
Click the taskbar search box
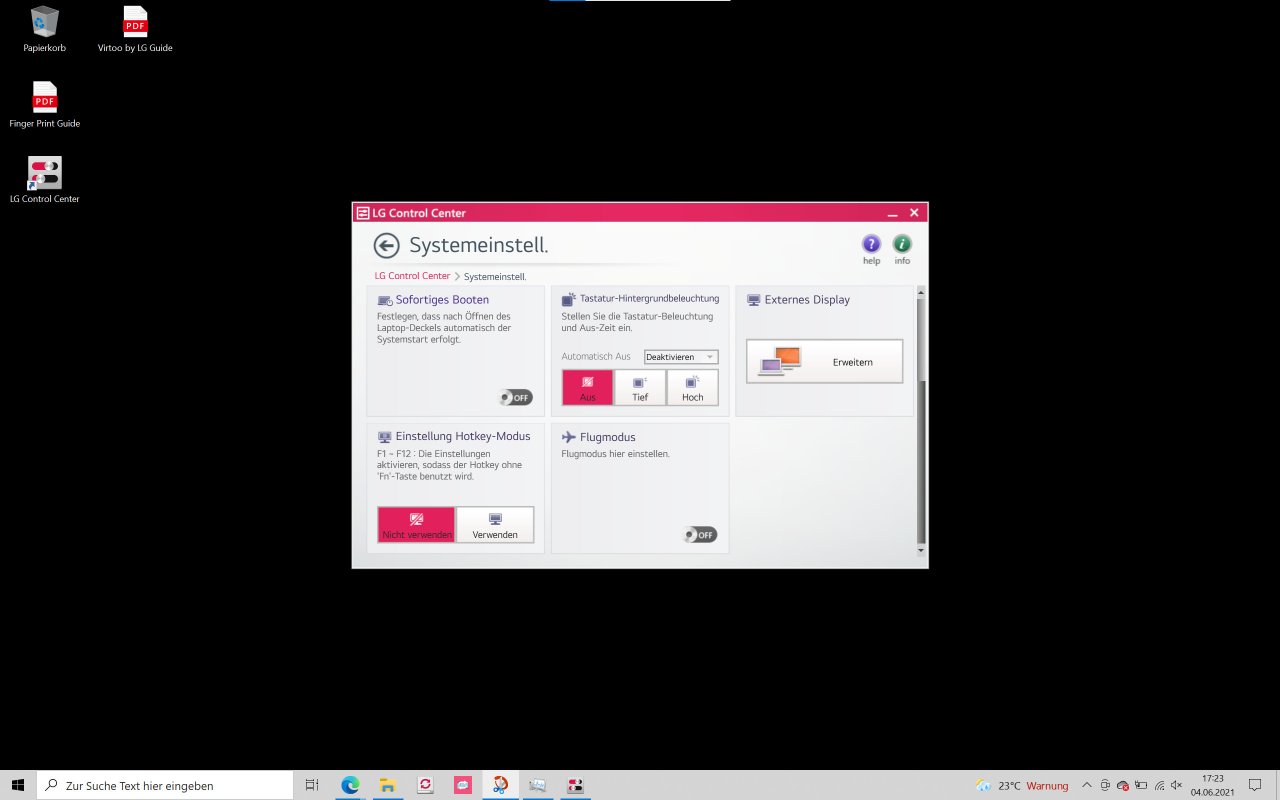point(165,785)
